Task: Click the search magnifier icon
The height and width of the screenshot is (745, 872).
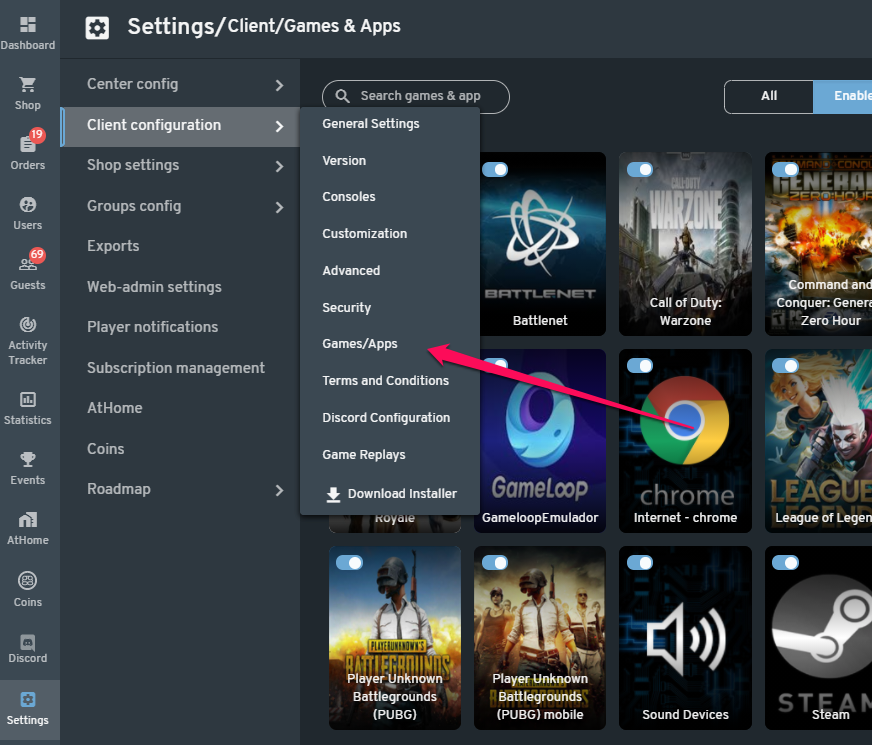Action: coord(343,96)
